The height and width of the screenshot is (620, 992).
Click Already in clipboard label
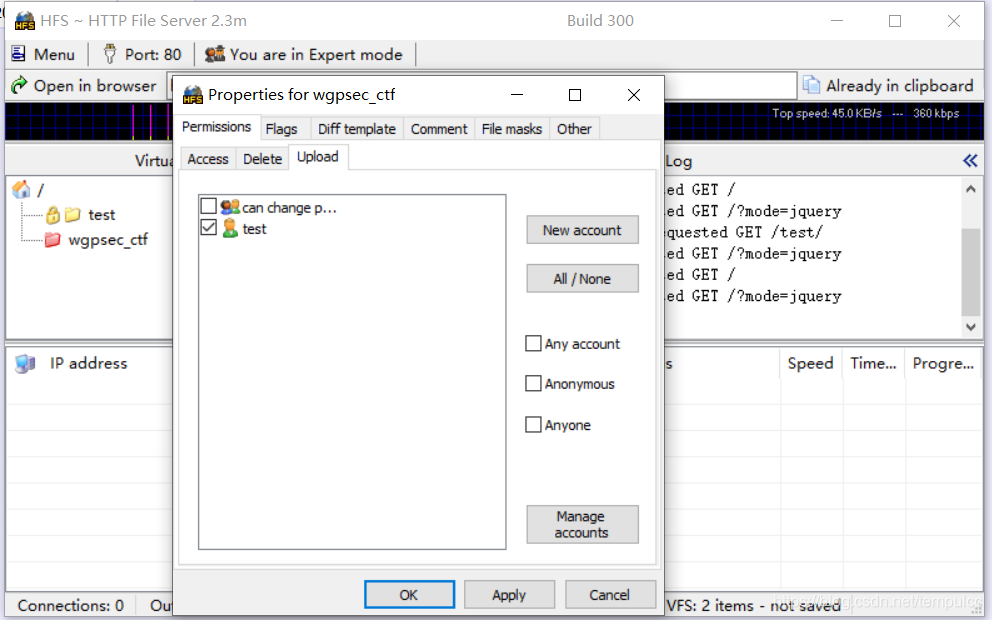click(900, 85)
